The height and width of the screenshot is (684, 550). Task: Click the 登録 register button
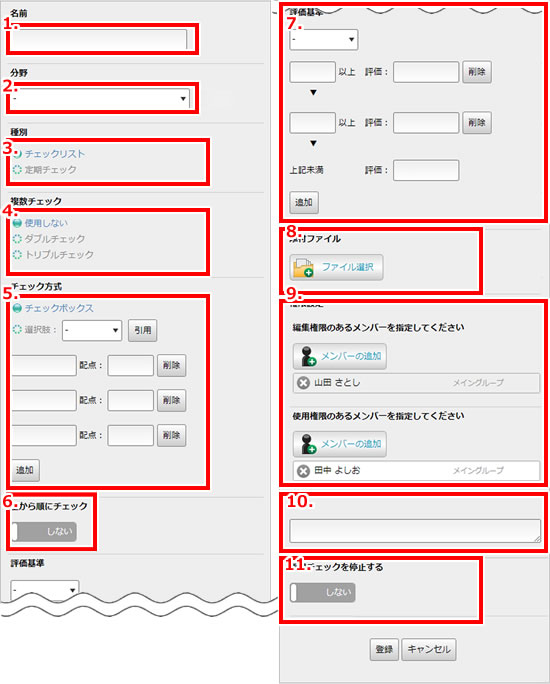(384, 650)
